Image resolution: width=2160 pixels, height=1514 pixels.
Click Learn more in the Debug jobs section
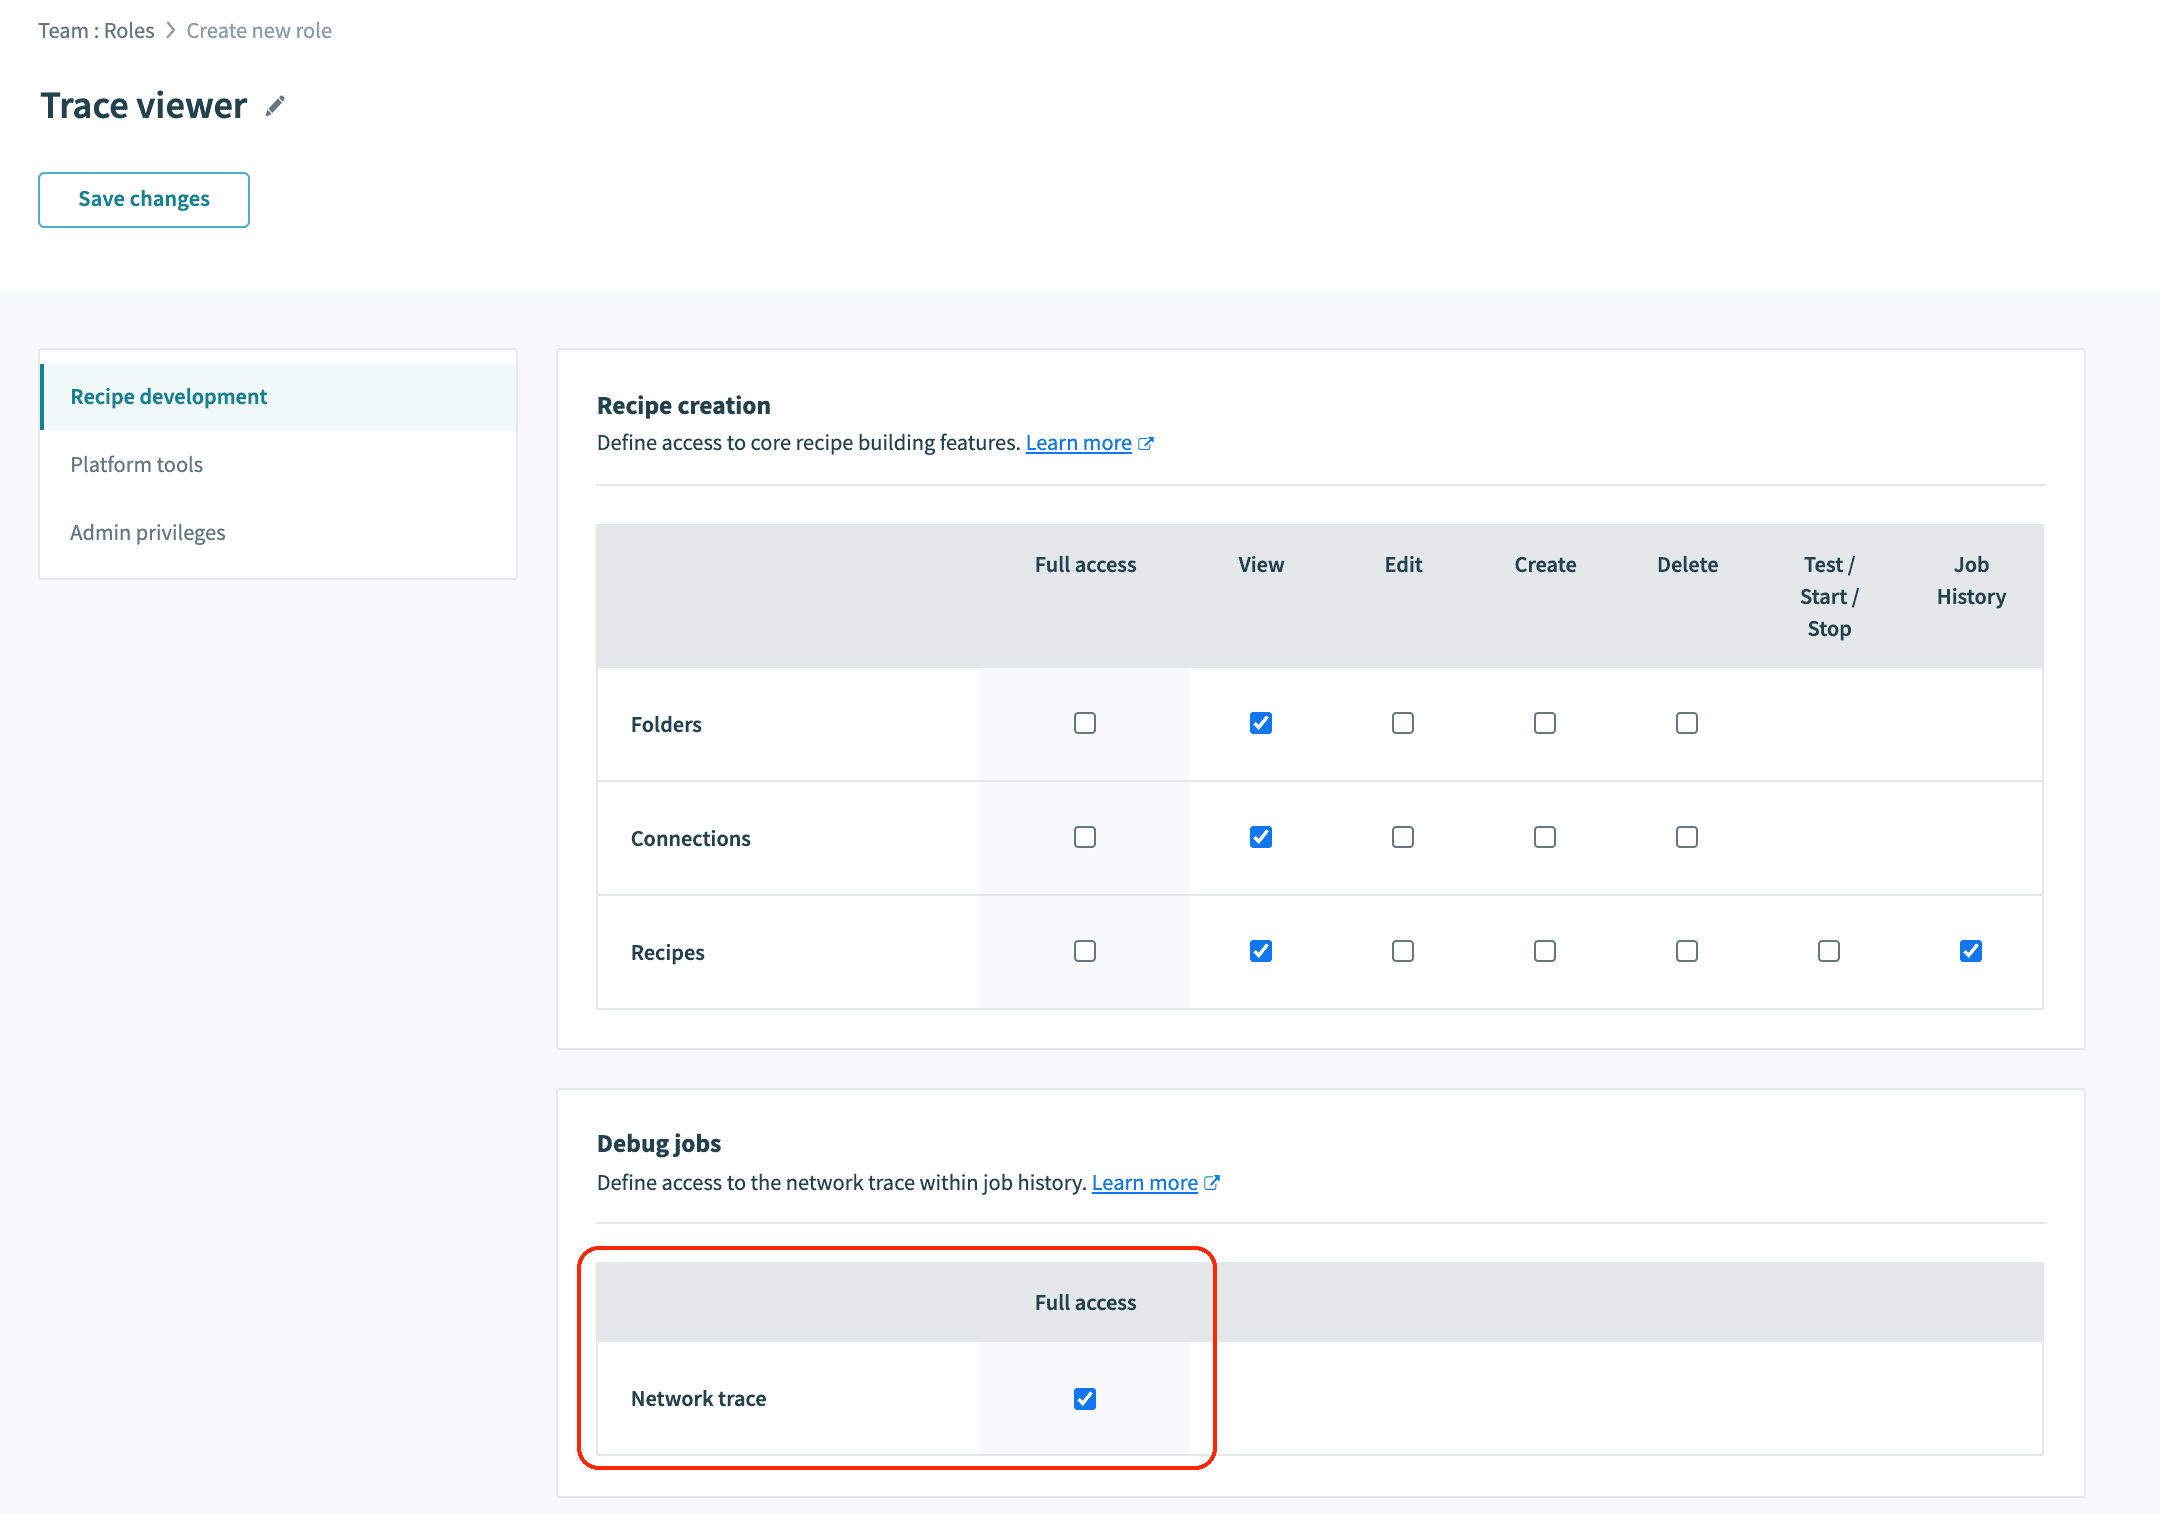tap(1144, 1182)
